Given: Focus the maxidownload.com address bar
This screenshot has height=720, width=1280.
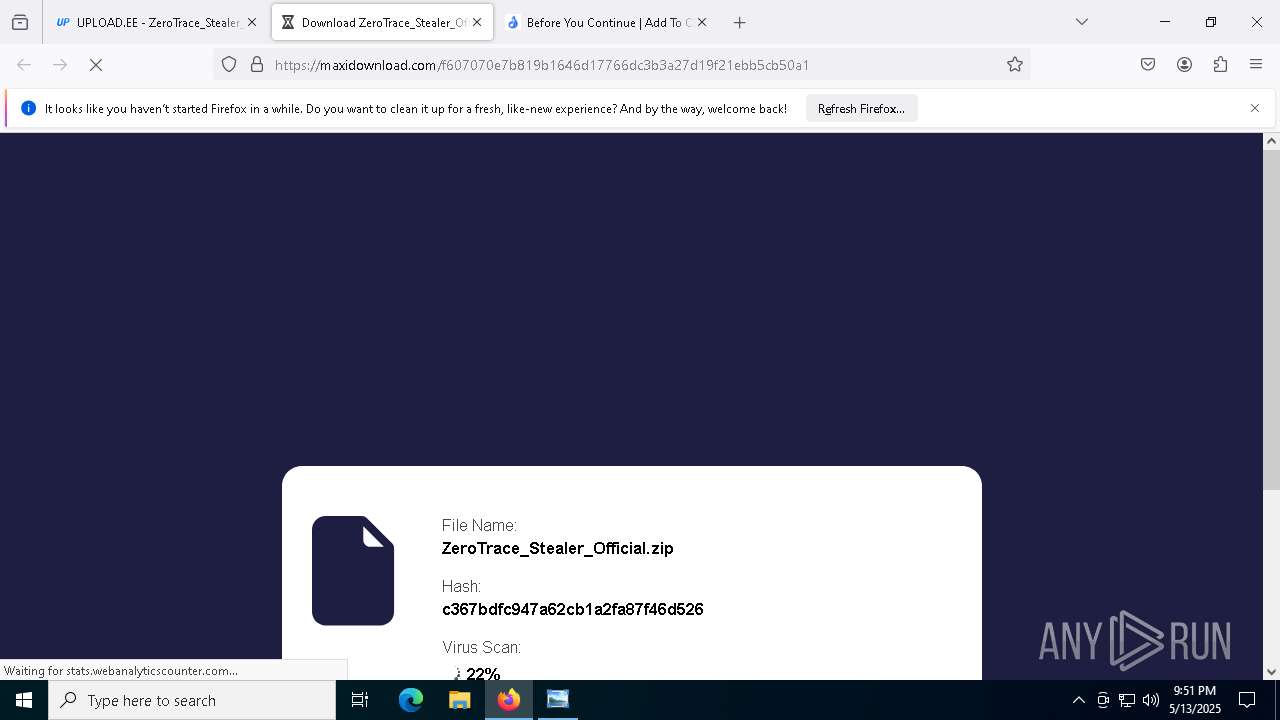Looking at the screenshot, I should (620, 65).
